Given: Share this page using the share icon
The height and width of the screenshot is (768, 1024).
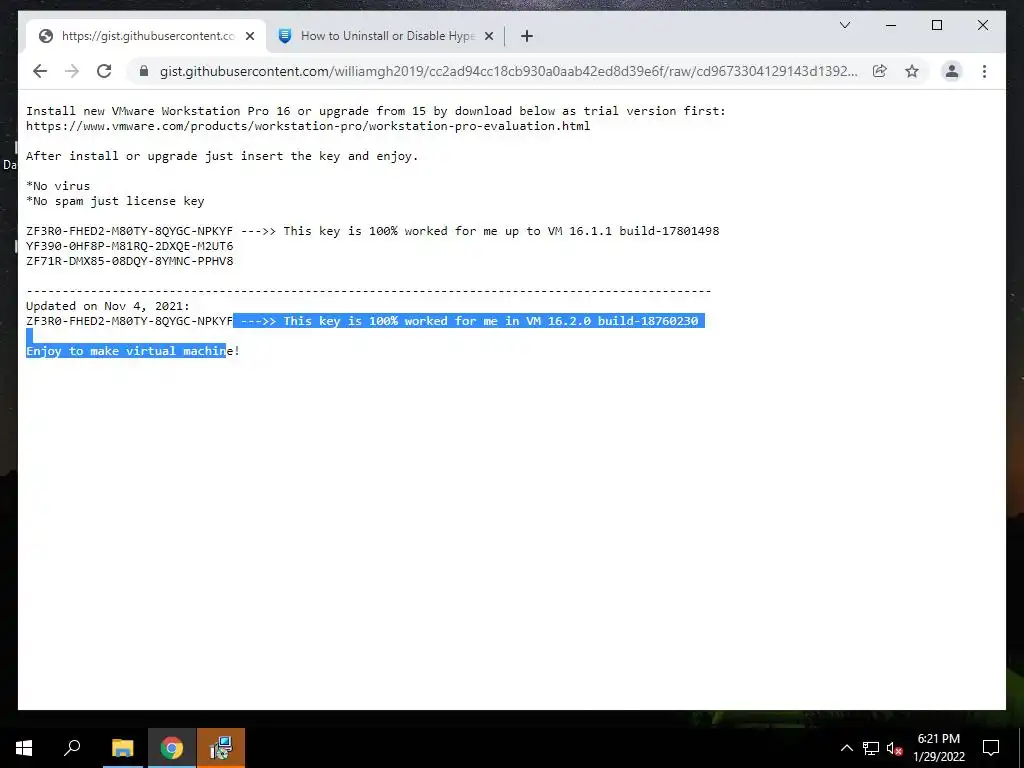Looking at the screenshot, I should pos(880,71).
